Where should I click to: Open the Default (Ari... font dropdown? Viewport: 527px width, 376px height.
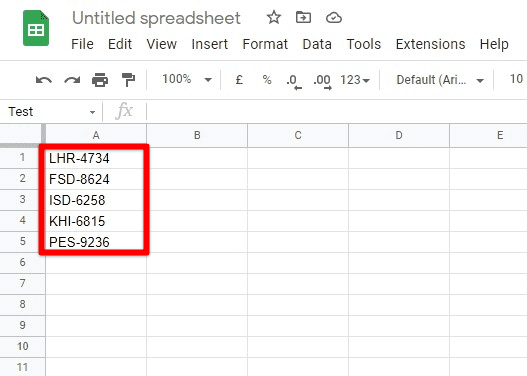click(x=440, y=80)
